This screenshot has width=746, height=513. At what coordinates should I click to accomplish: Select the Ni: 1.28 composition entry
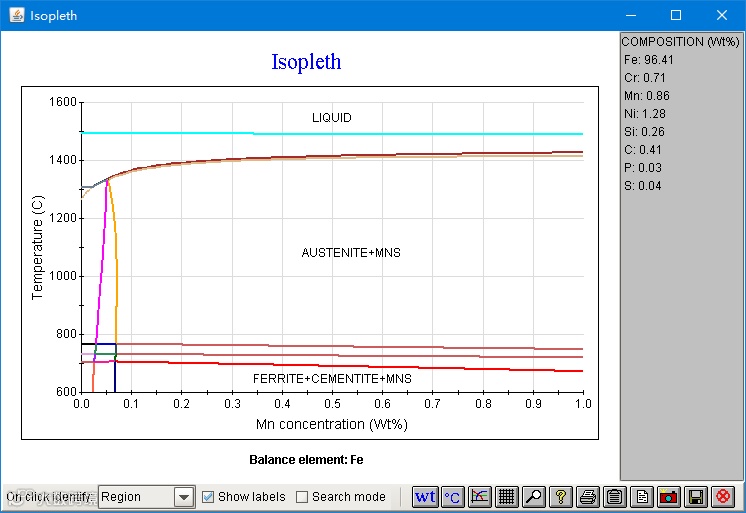[x=645, y=114]
